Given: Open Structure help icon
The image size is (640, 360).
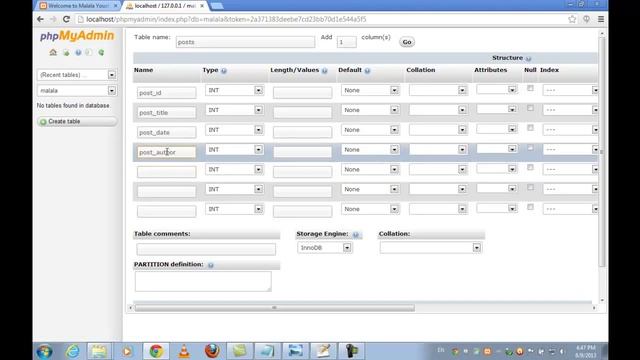Looking at the screenshot, I should pyautogui.click(x=528, y=58).
